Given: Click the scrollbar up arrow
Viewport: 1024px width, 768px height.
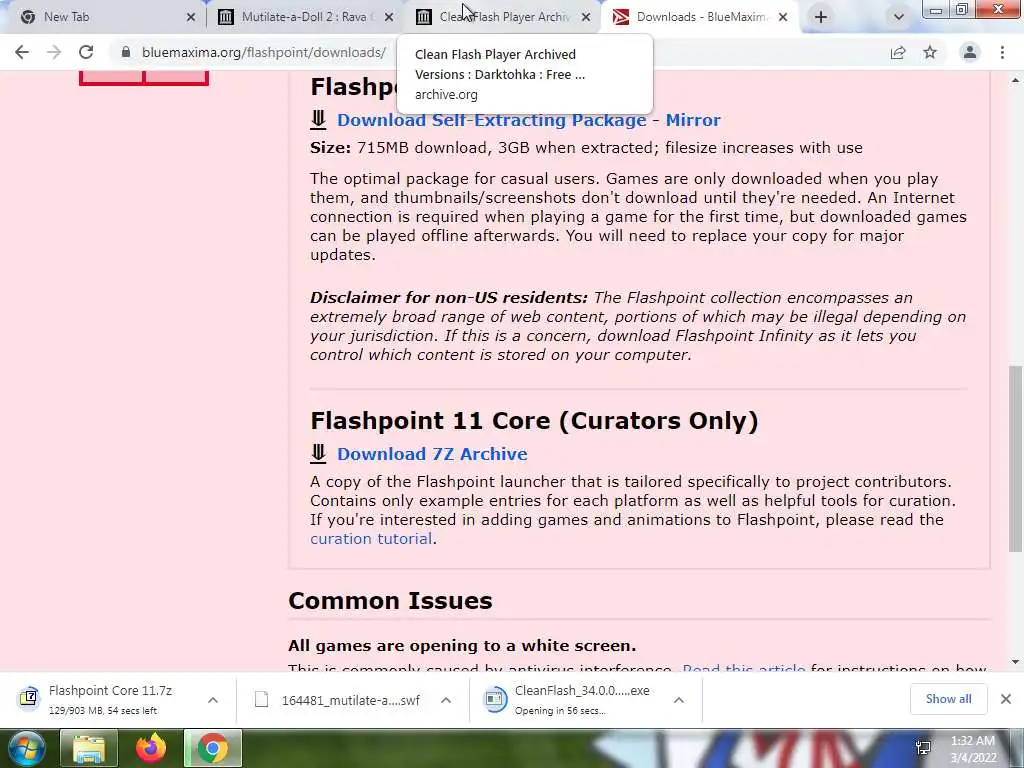Looking at the screenshot, I should click(1015, 80).
